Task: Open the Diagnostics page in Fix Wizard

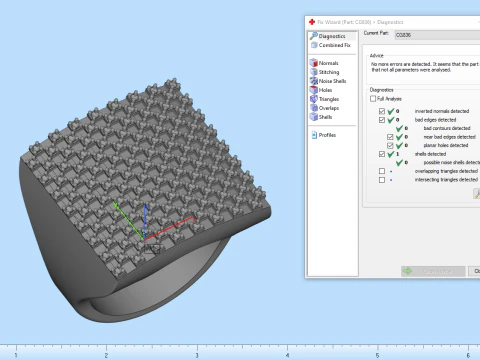Action: coord(332,36)
